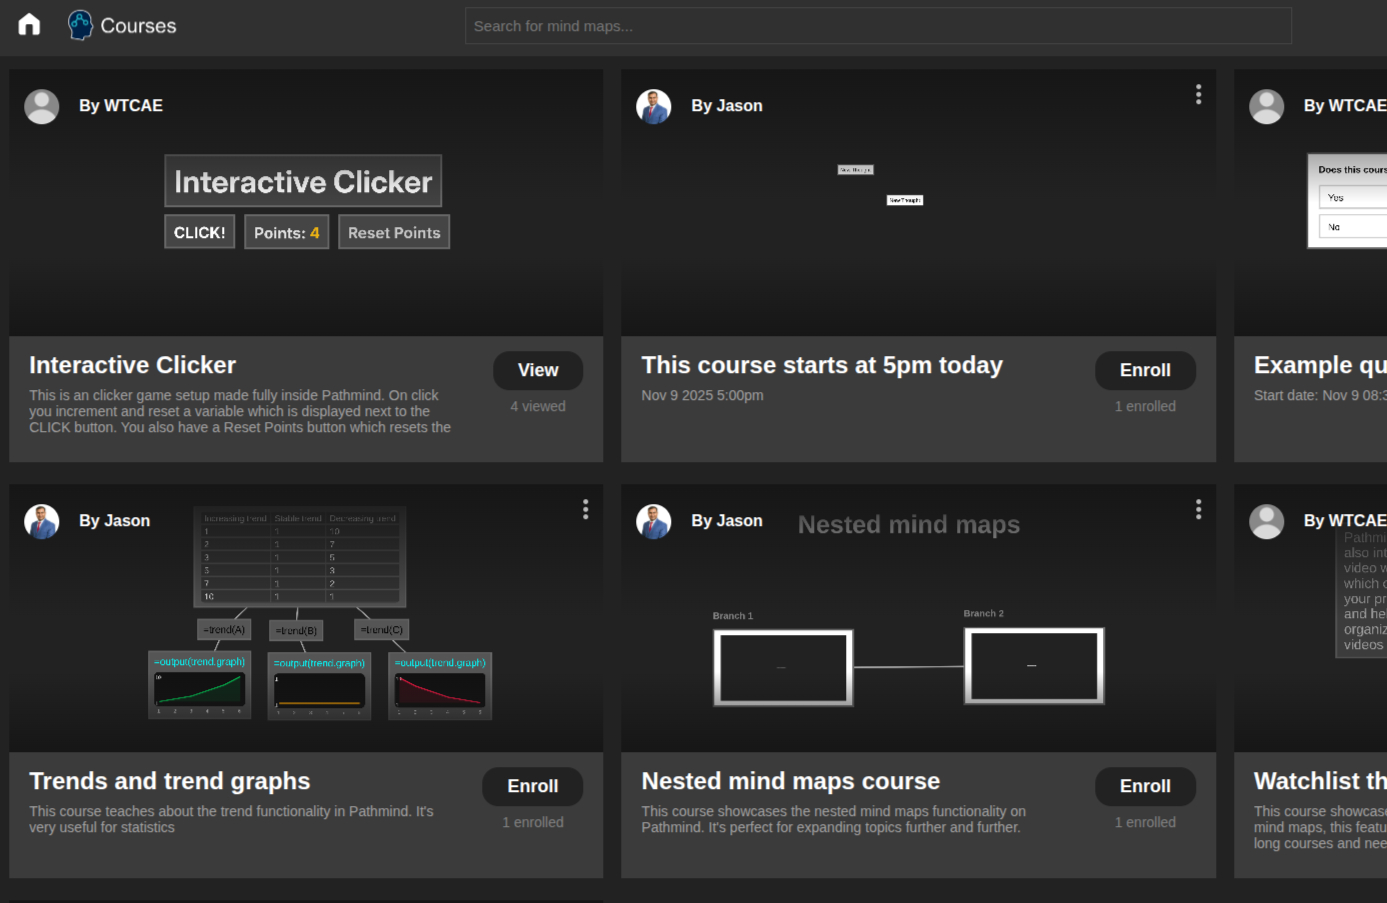View the Interactive Clicker course
Screen dimensions: 1387x903
pyautogui.click(x=537, y=370)
